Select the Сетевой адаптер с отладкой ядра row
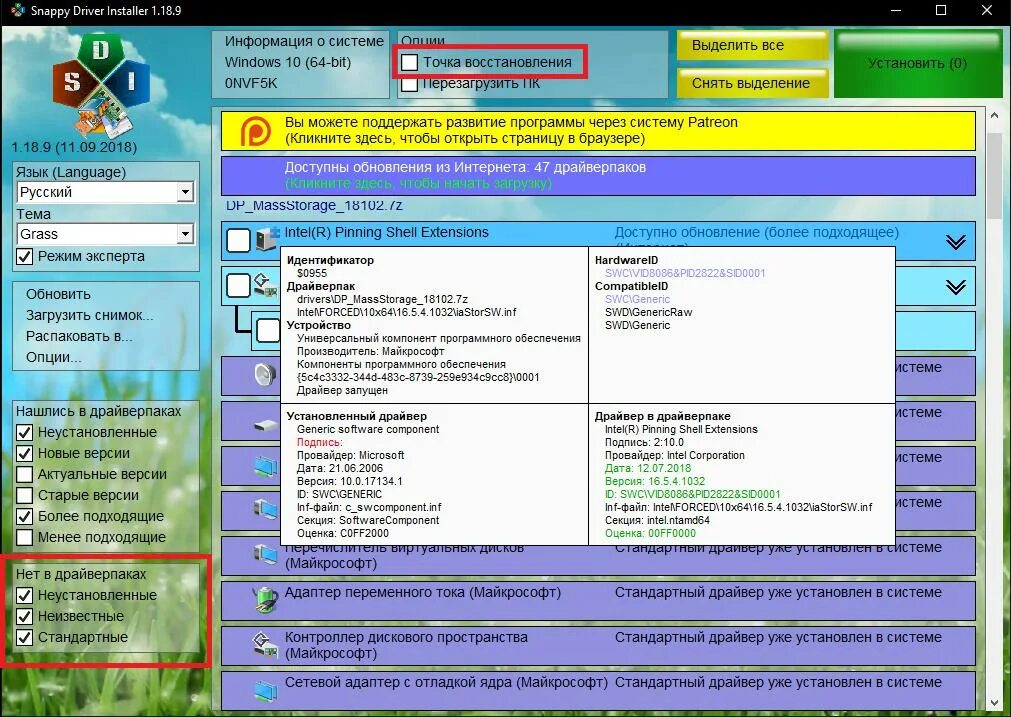 tap(598, 691)
